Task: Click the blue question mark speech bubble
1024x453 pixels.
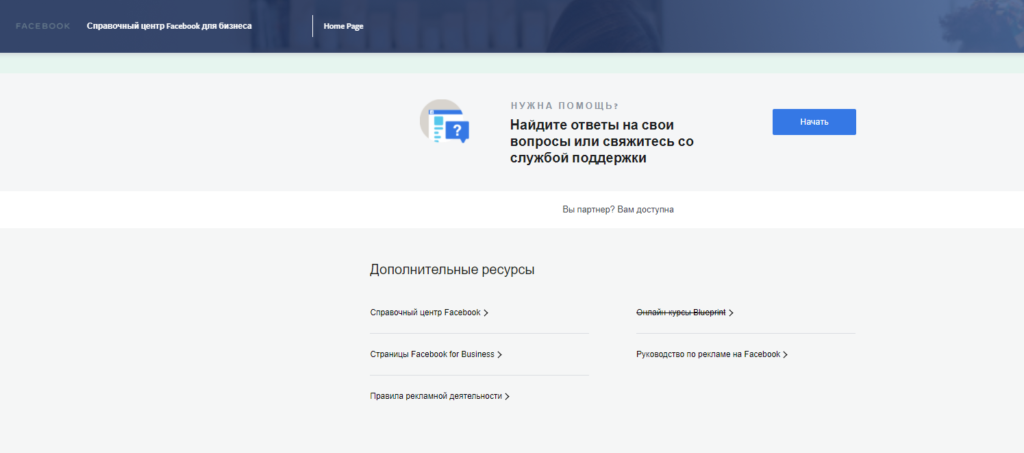Action: [457, 131]
